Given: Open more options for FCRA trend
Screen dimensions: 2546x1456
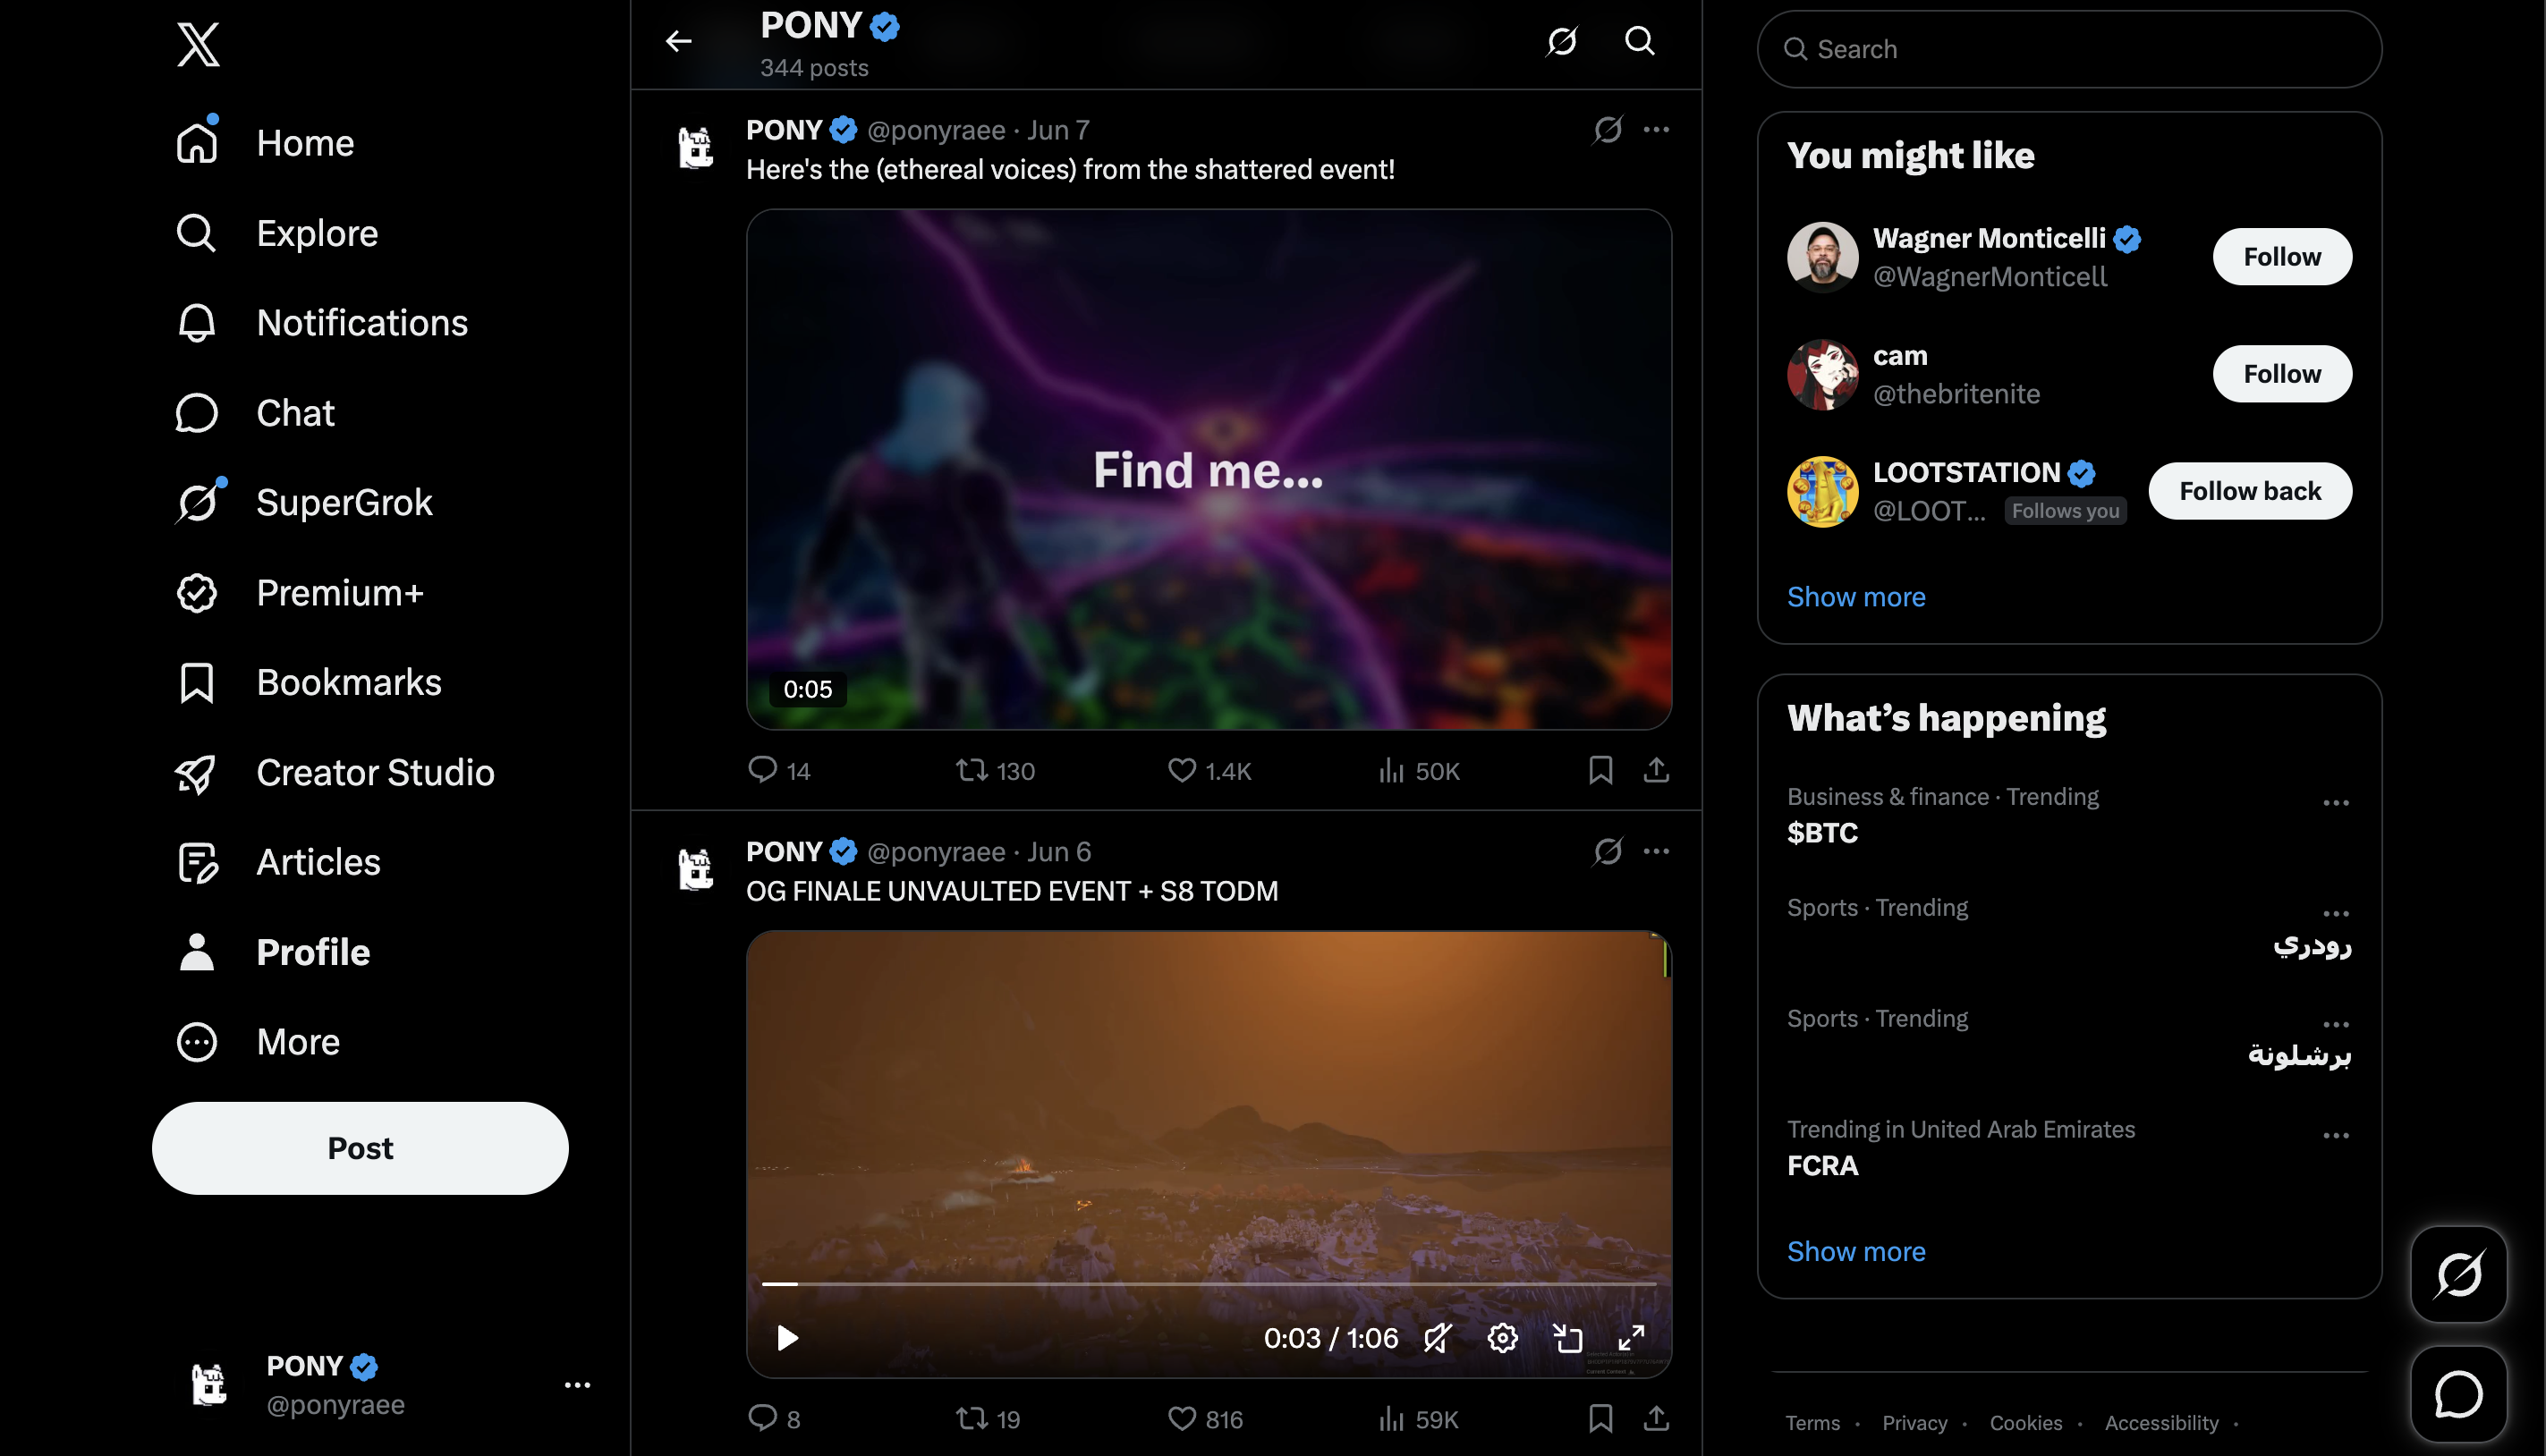Looking at the screenshot, I should click(x=2336, y=1136).
